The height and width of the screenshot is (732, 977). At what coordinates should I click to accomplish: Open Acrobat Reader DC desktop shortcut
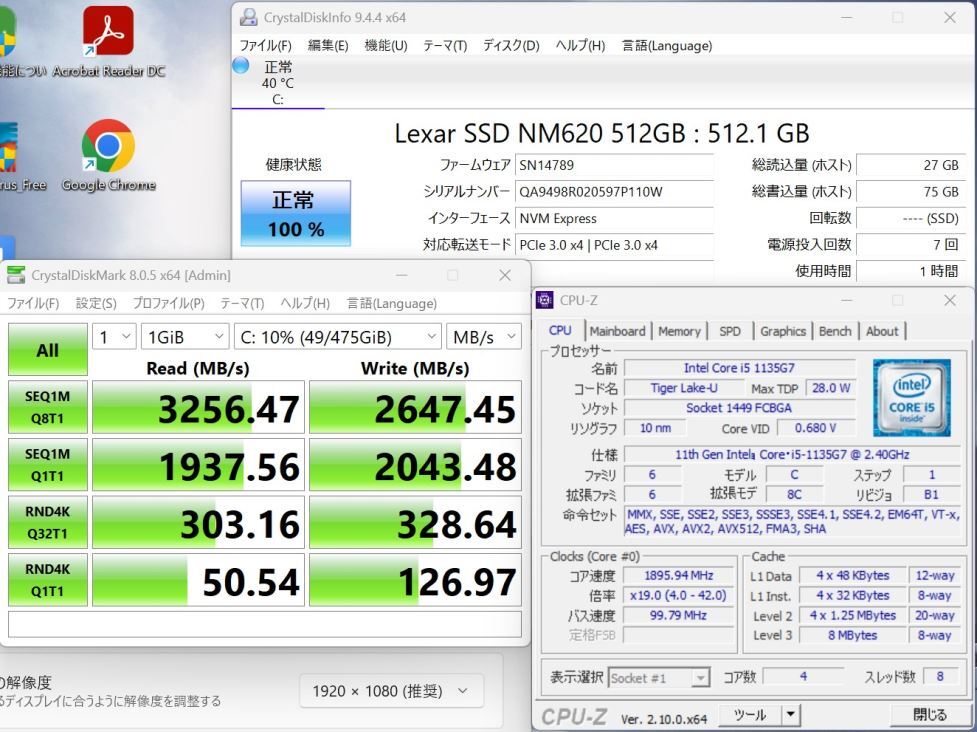point(108,30)
